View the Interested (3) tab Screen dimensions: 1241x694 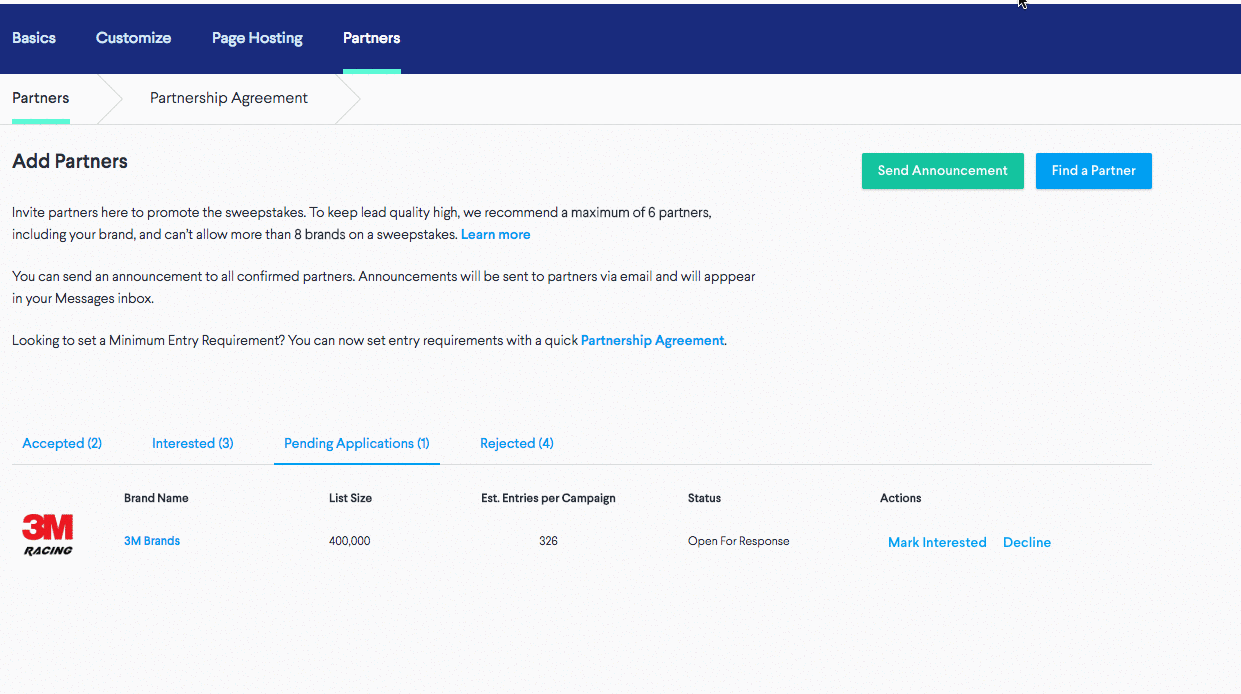pos(193,443)
